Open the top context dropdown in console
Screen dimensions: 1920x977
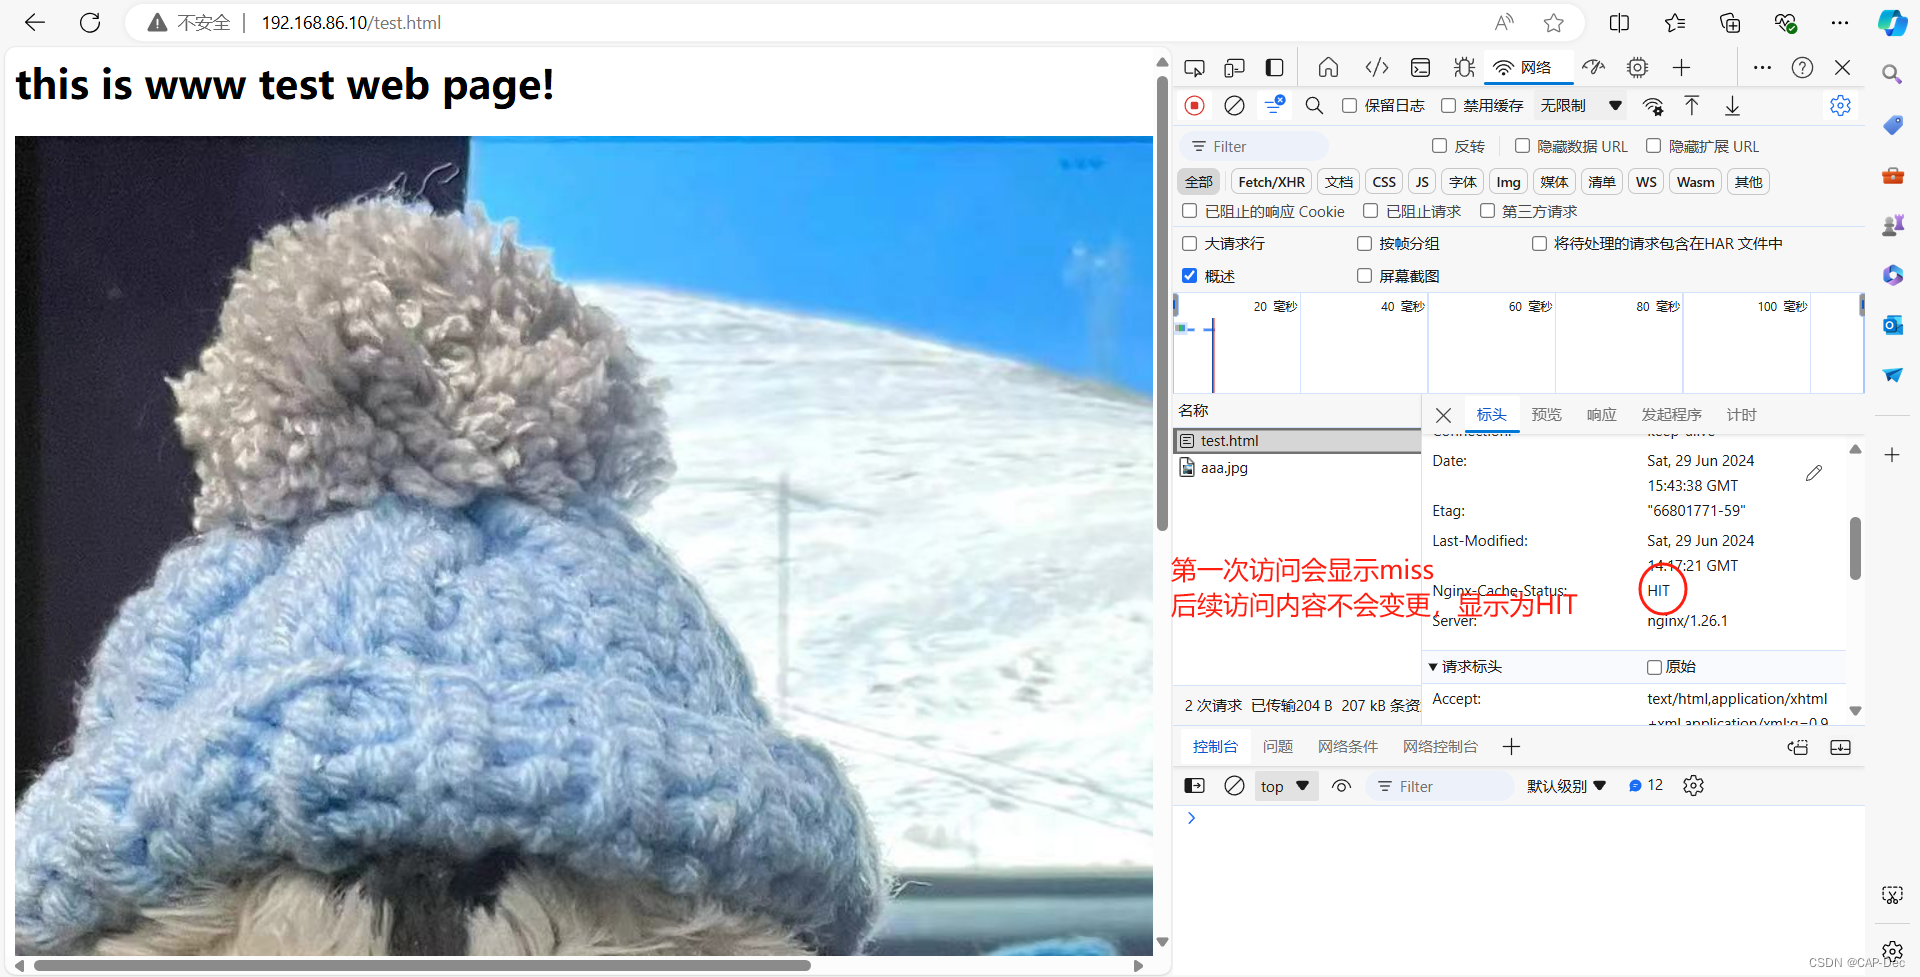point(1285,786)
